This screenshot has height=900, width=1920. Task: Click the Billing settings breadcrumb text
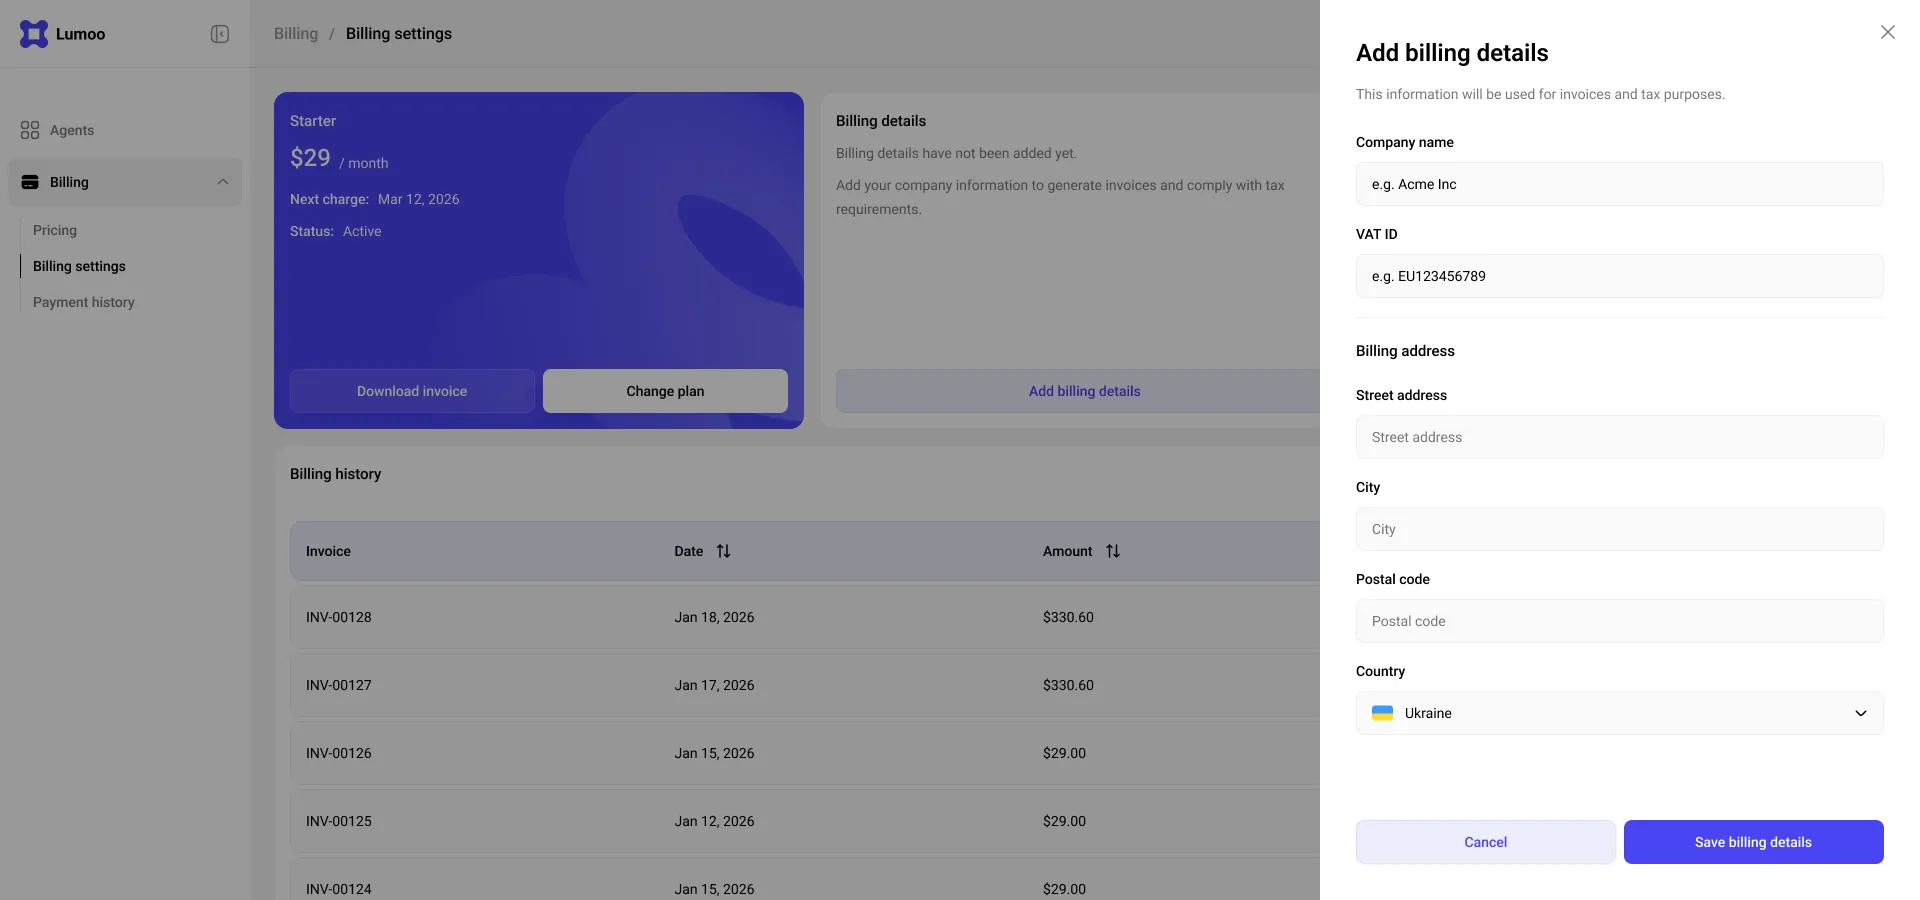[x=399, y=34]
